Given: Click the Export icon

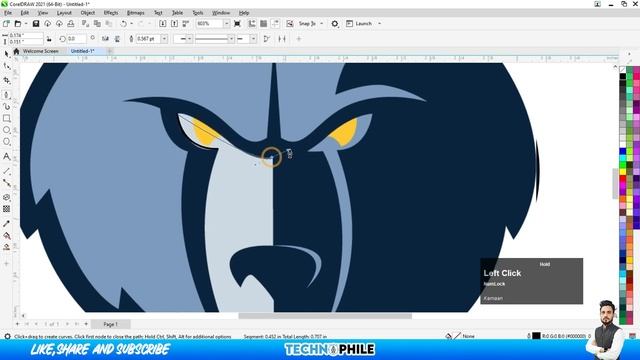Looking at the screenshot, I should (x=174, y=24).
